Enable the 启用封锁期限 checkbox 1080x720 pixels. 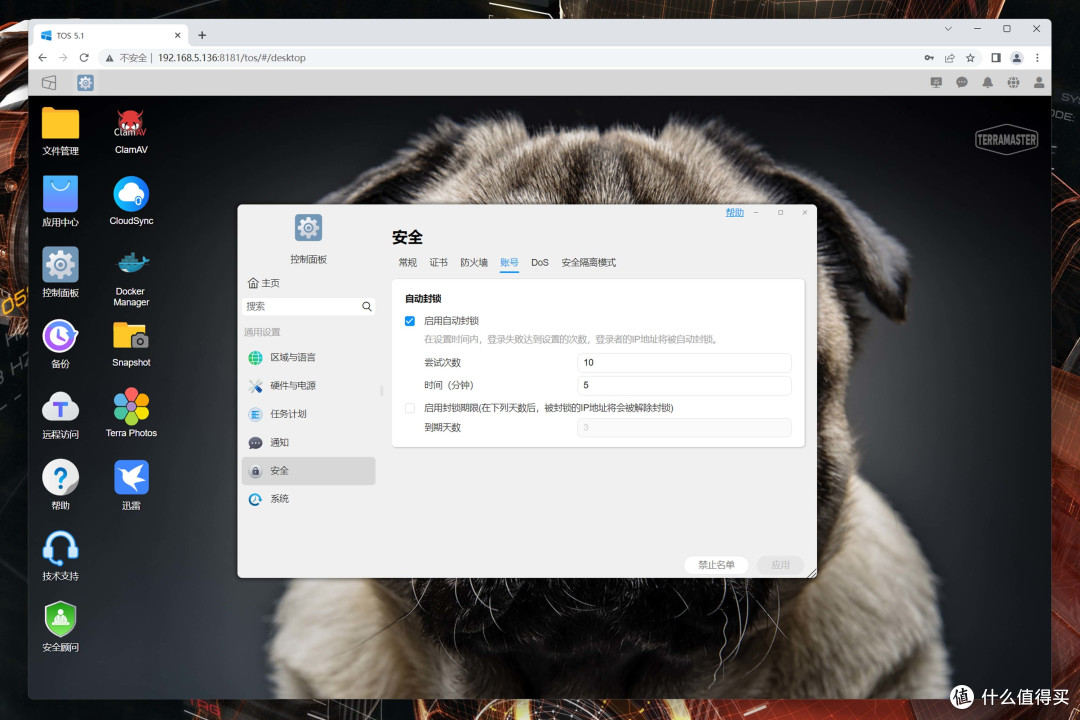pos(410,408)
